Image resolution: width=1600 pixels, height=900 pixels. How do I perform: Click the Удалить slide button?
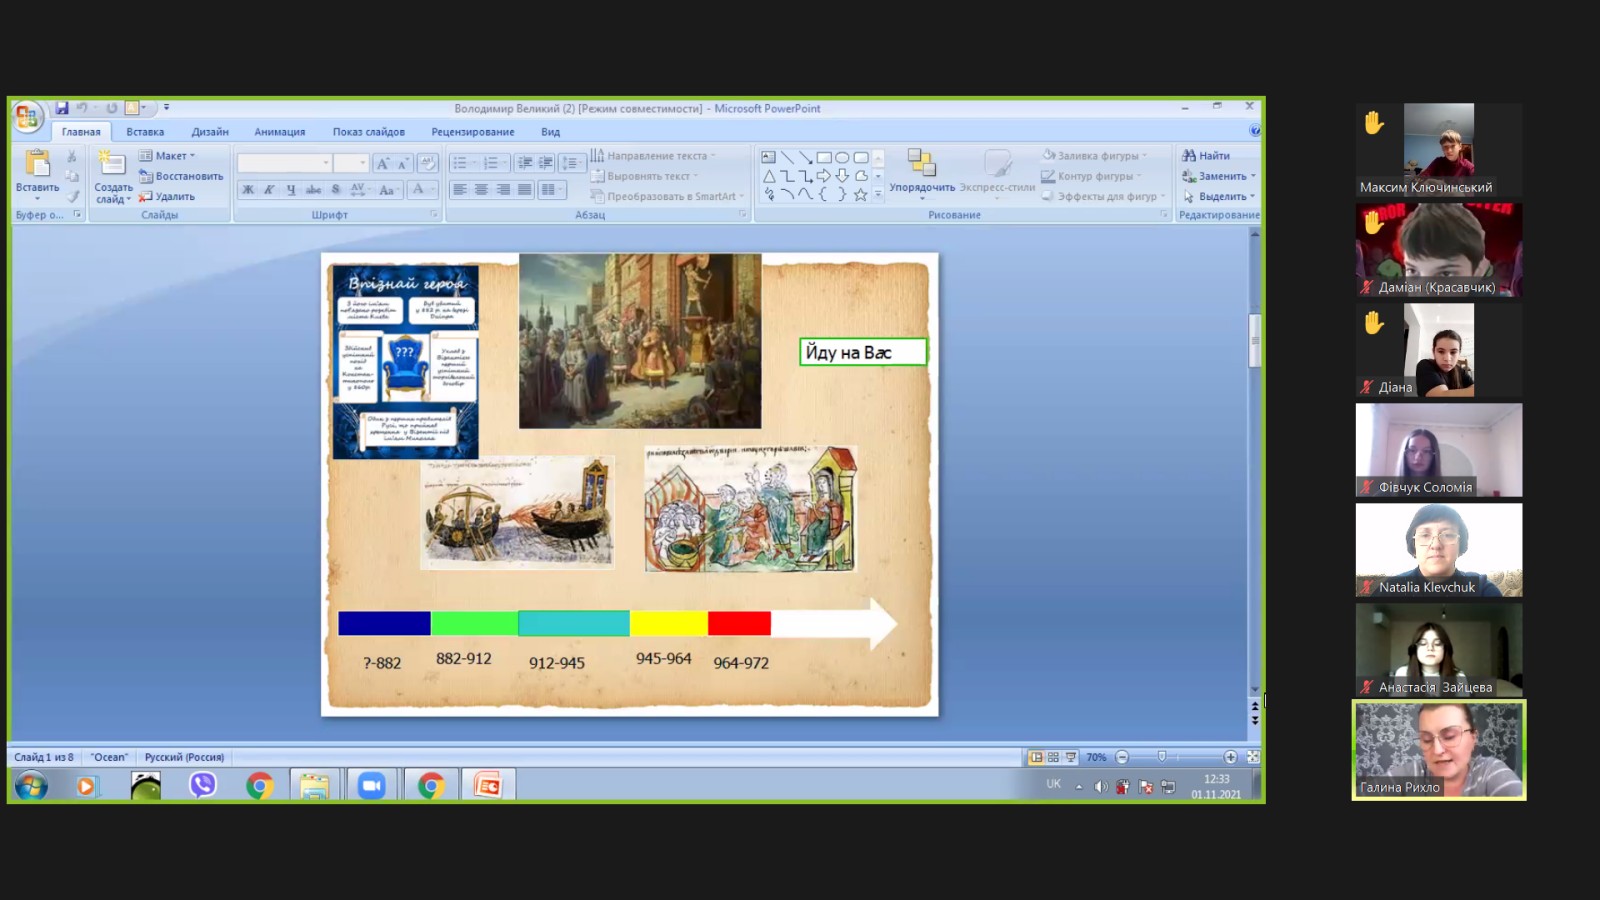168,197
